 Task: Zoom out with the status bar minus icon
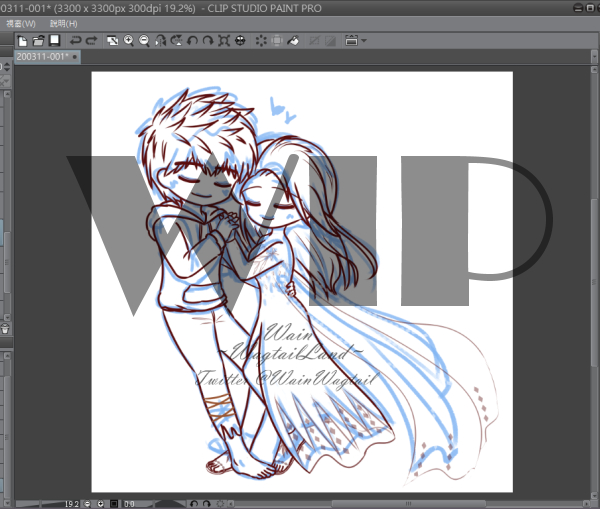coord(87,504)
